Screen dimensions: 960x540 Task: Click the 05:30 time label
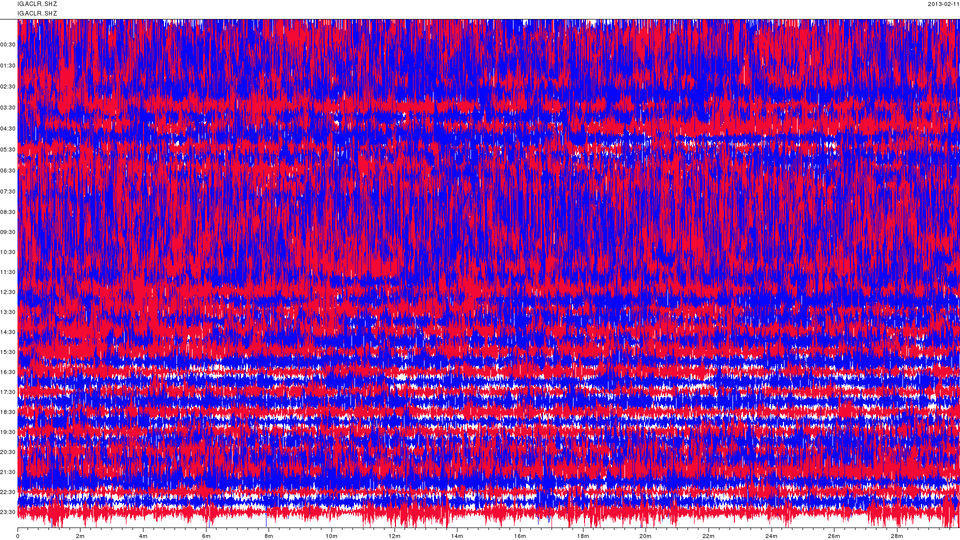point(8,150)
